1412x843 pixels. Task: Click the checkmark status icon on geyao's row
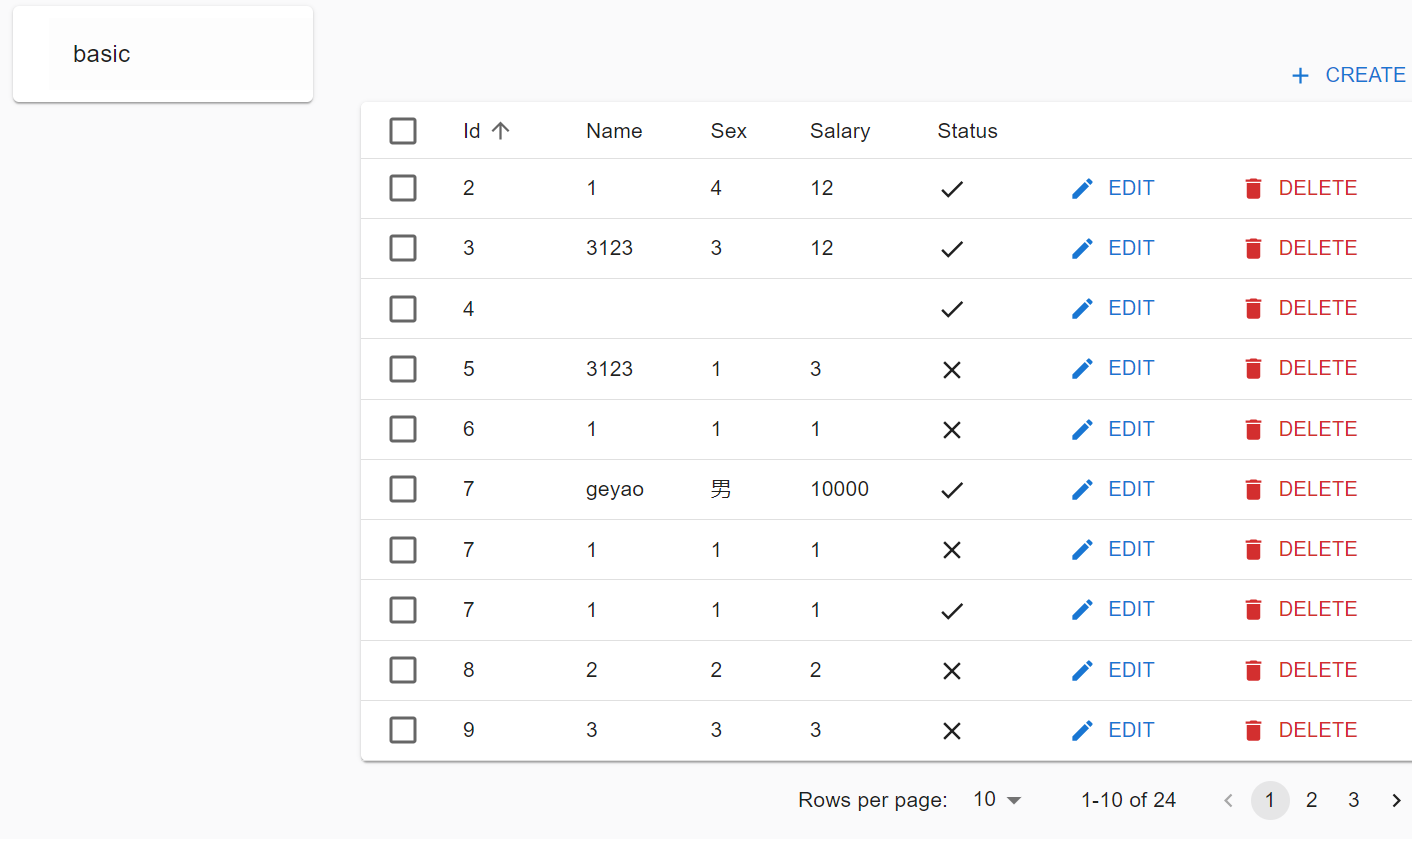point(951,489)
